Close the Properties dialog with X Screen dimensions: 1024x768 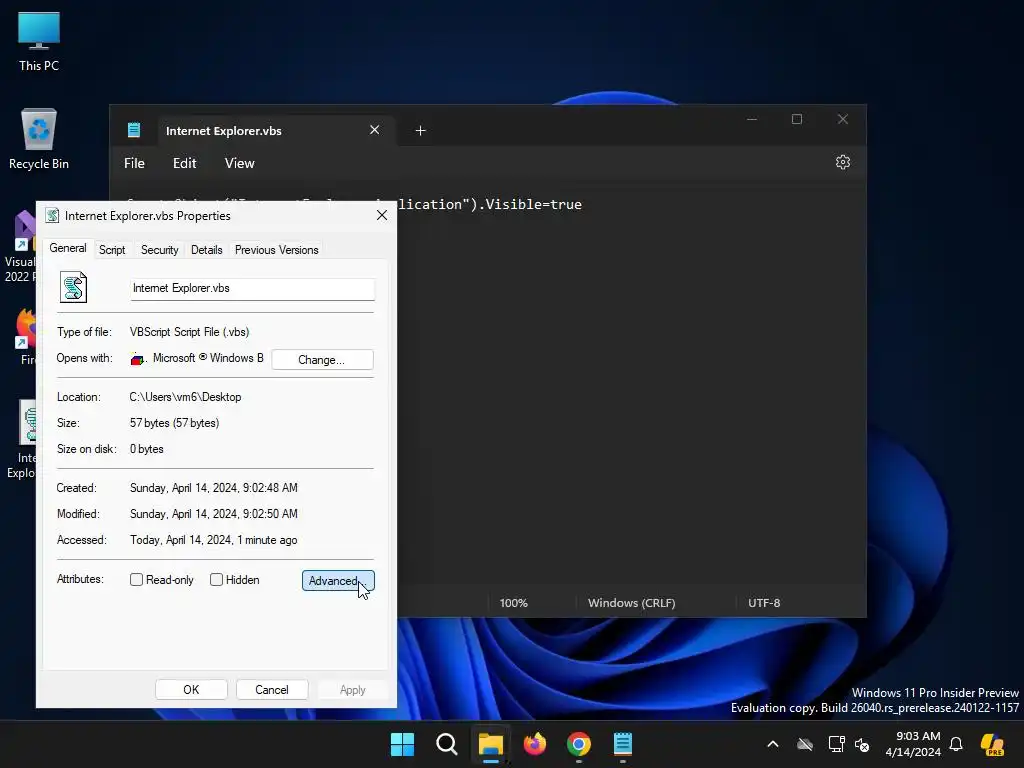click(382, 216)
